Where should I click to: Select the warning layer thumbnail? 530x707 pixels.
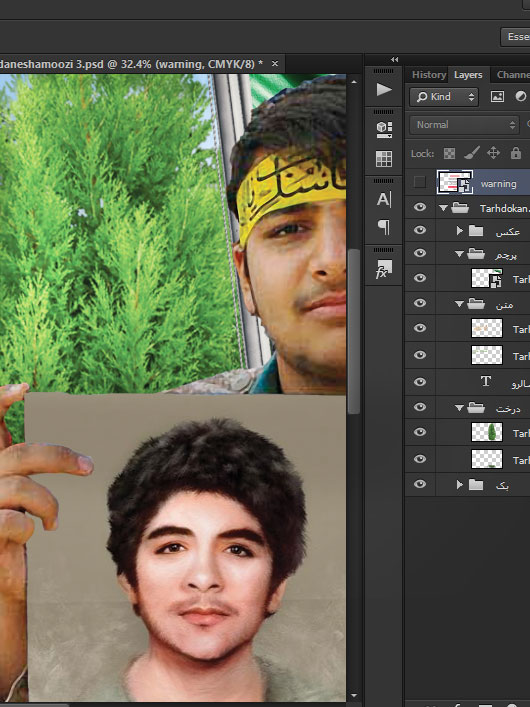455,182
